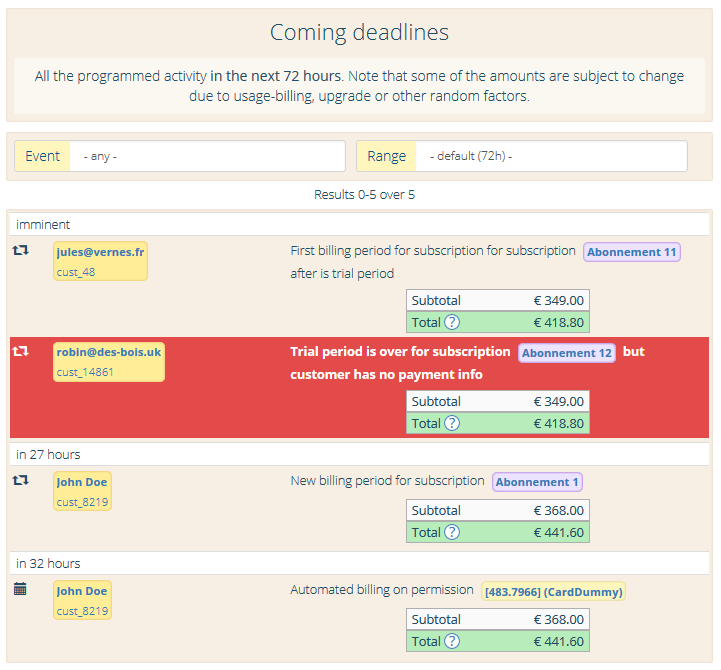The image size is (721, 670).
Task: Click the calendar icon in the 32 hours row
Action: point(20,589)
